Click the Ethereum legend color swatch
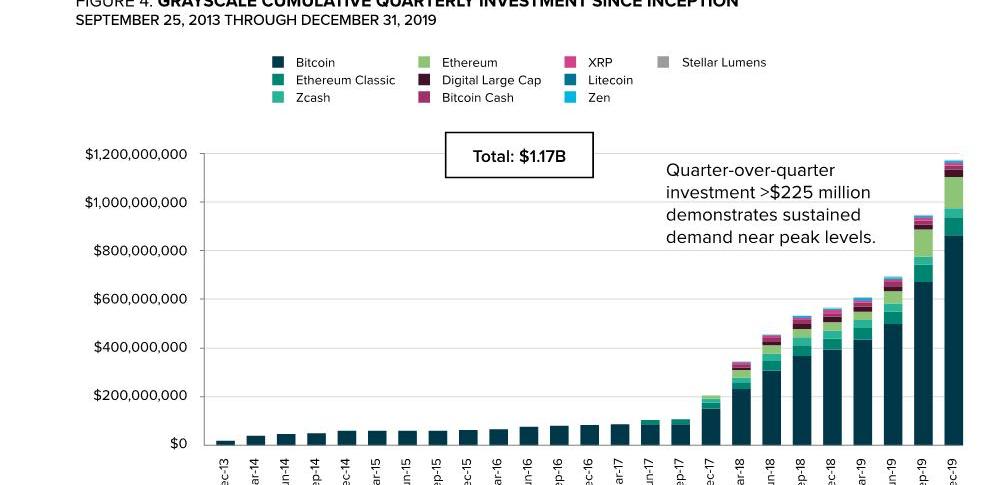 point(424,62)
